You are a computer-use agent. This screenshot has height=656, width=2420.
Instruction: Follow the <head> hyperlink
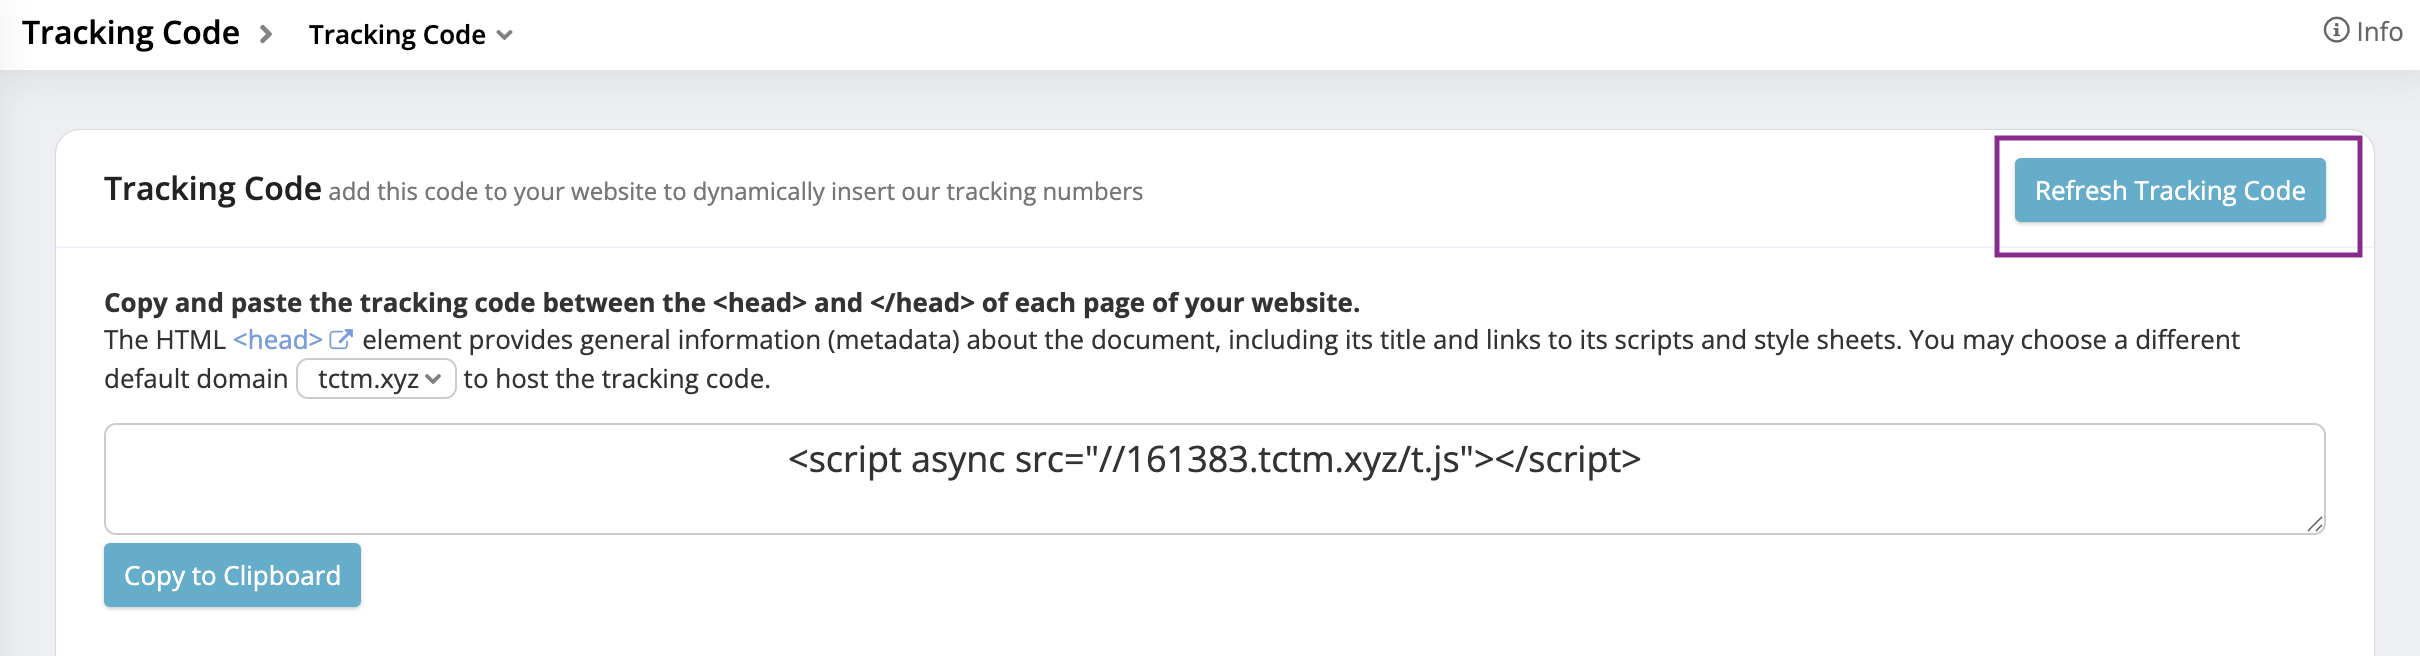tap(277, 340)
